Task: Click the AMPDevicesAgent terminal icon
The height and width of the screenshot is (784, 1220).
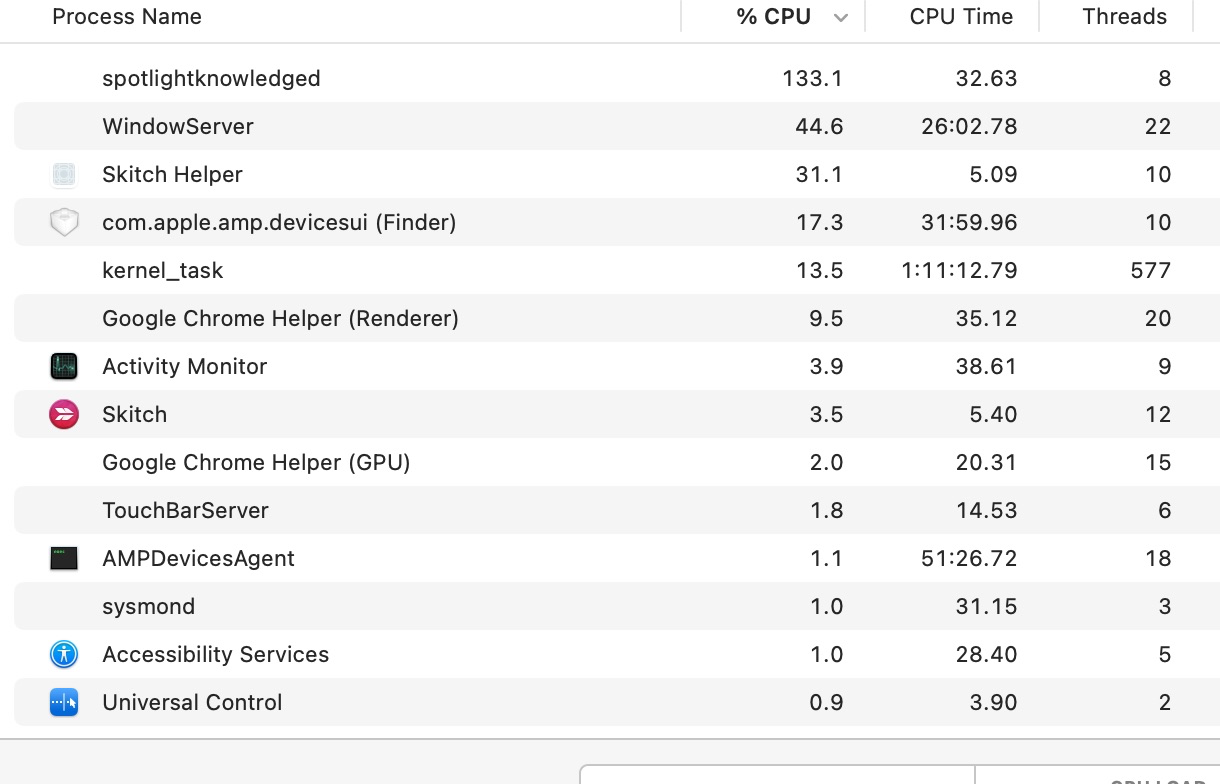Action: (x=64, y=558)
